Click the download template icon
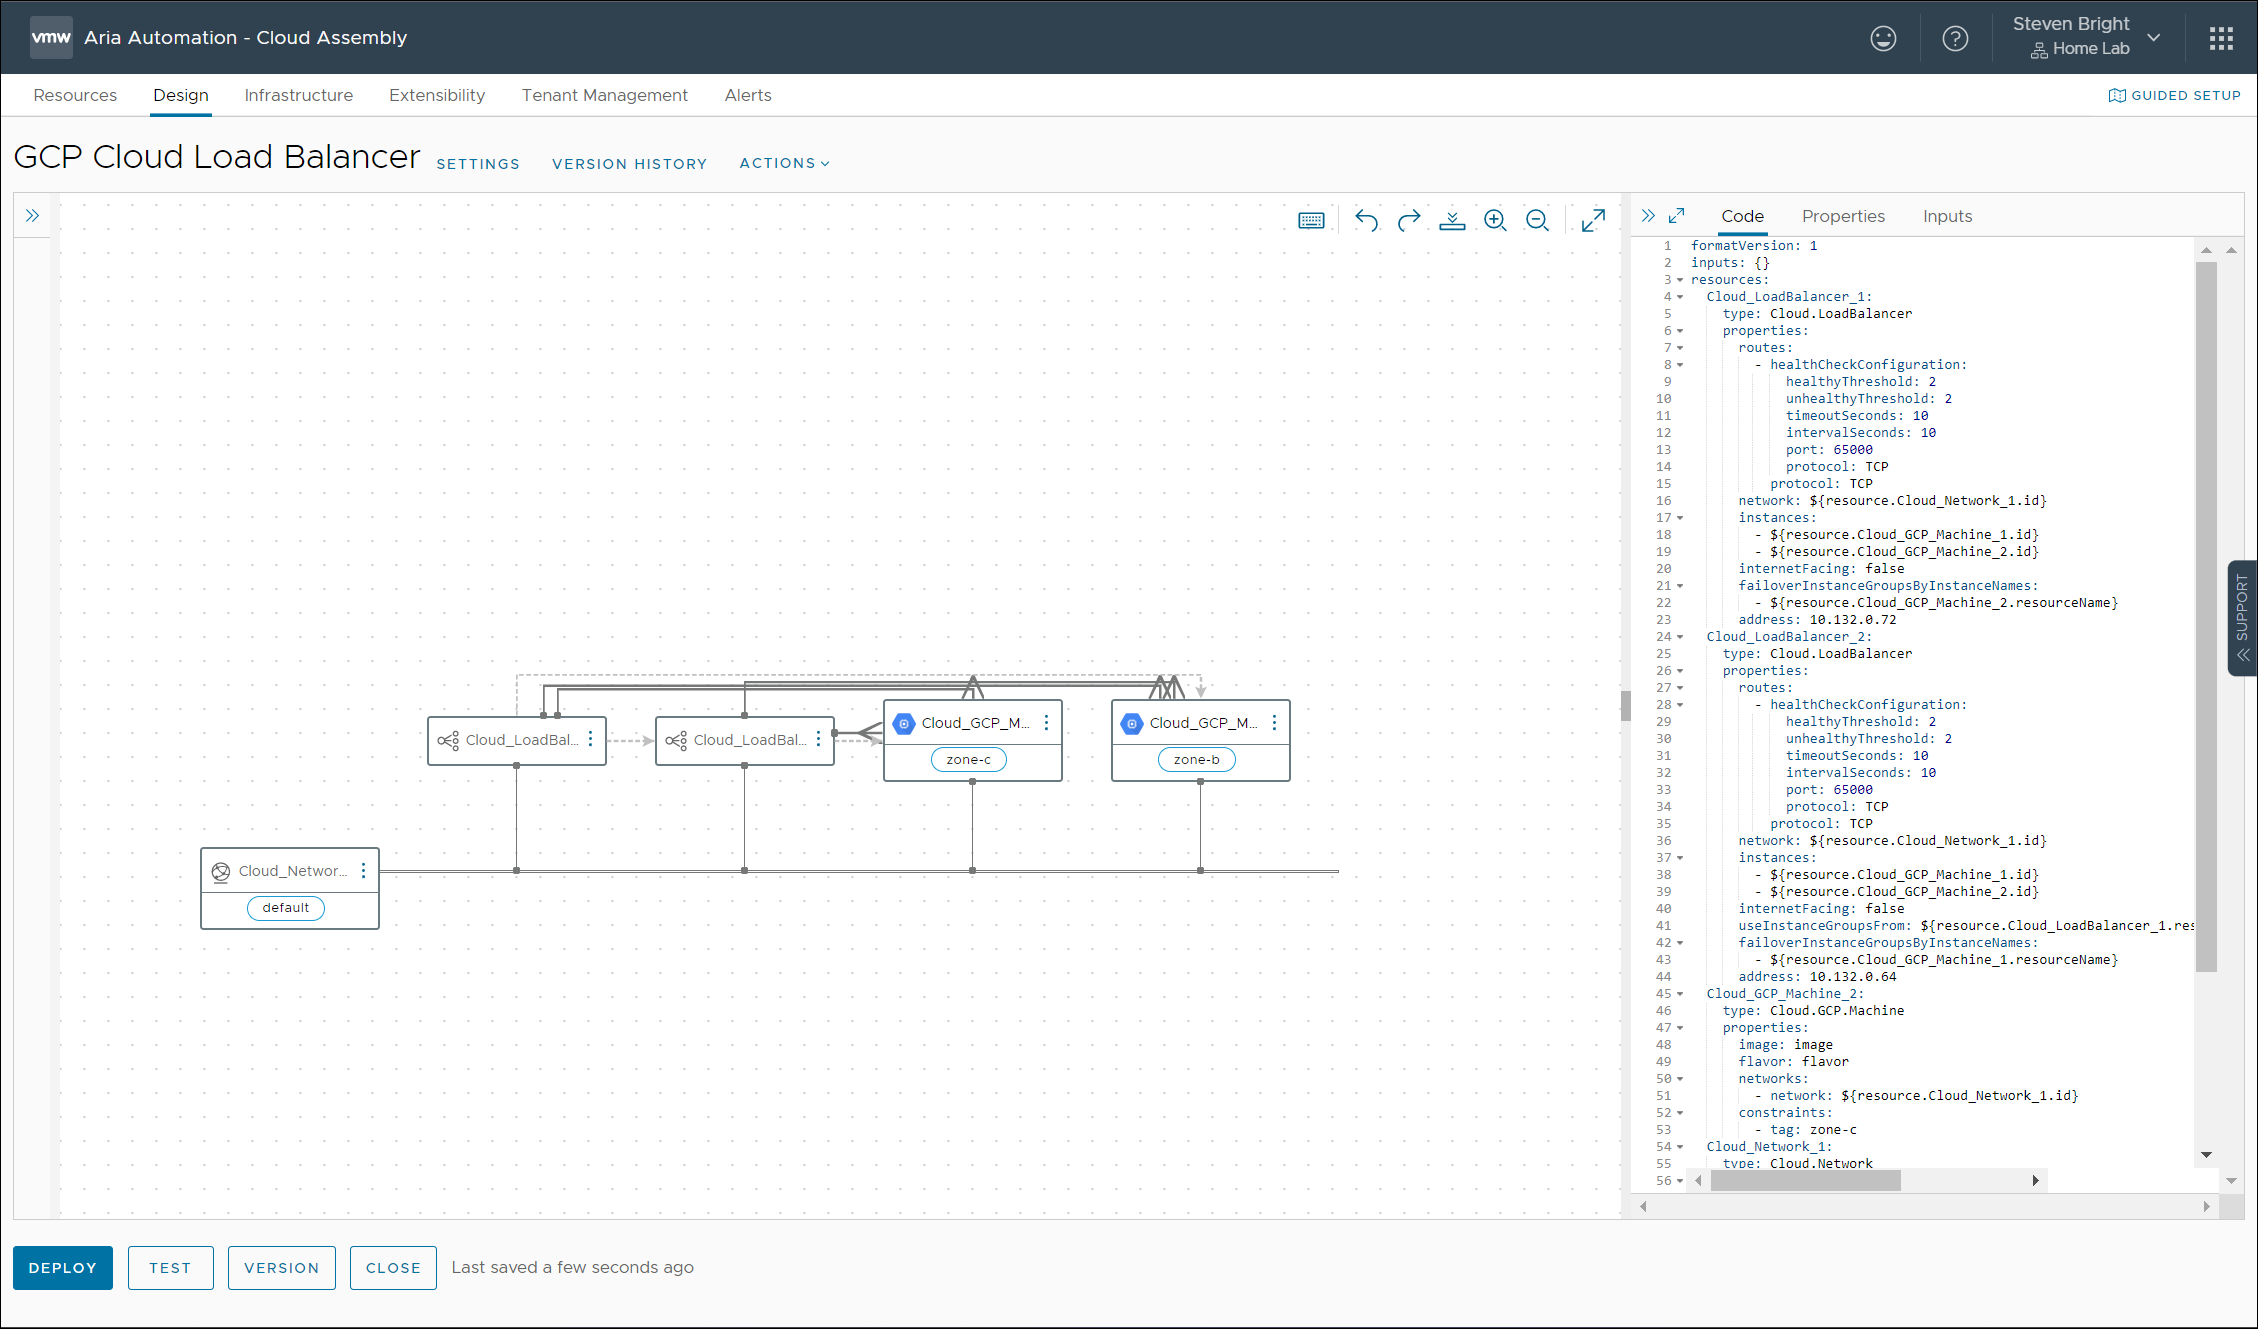 point(1452,220)
